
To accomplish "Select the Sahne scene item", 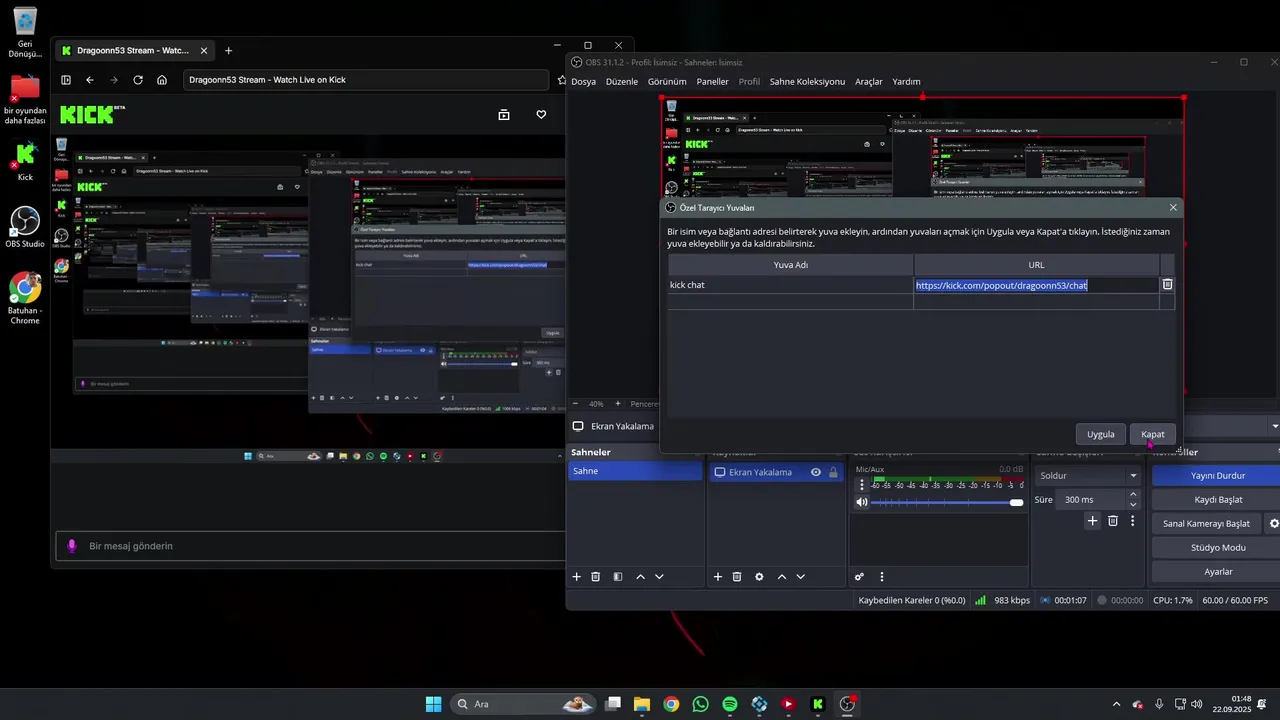I will tap(635, 471).
